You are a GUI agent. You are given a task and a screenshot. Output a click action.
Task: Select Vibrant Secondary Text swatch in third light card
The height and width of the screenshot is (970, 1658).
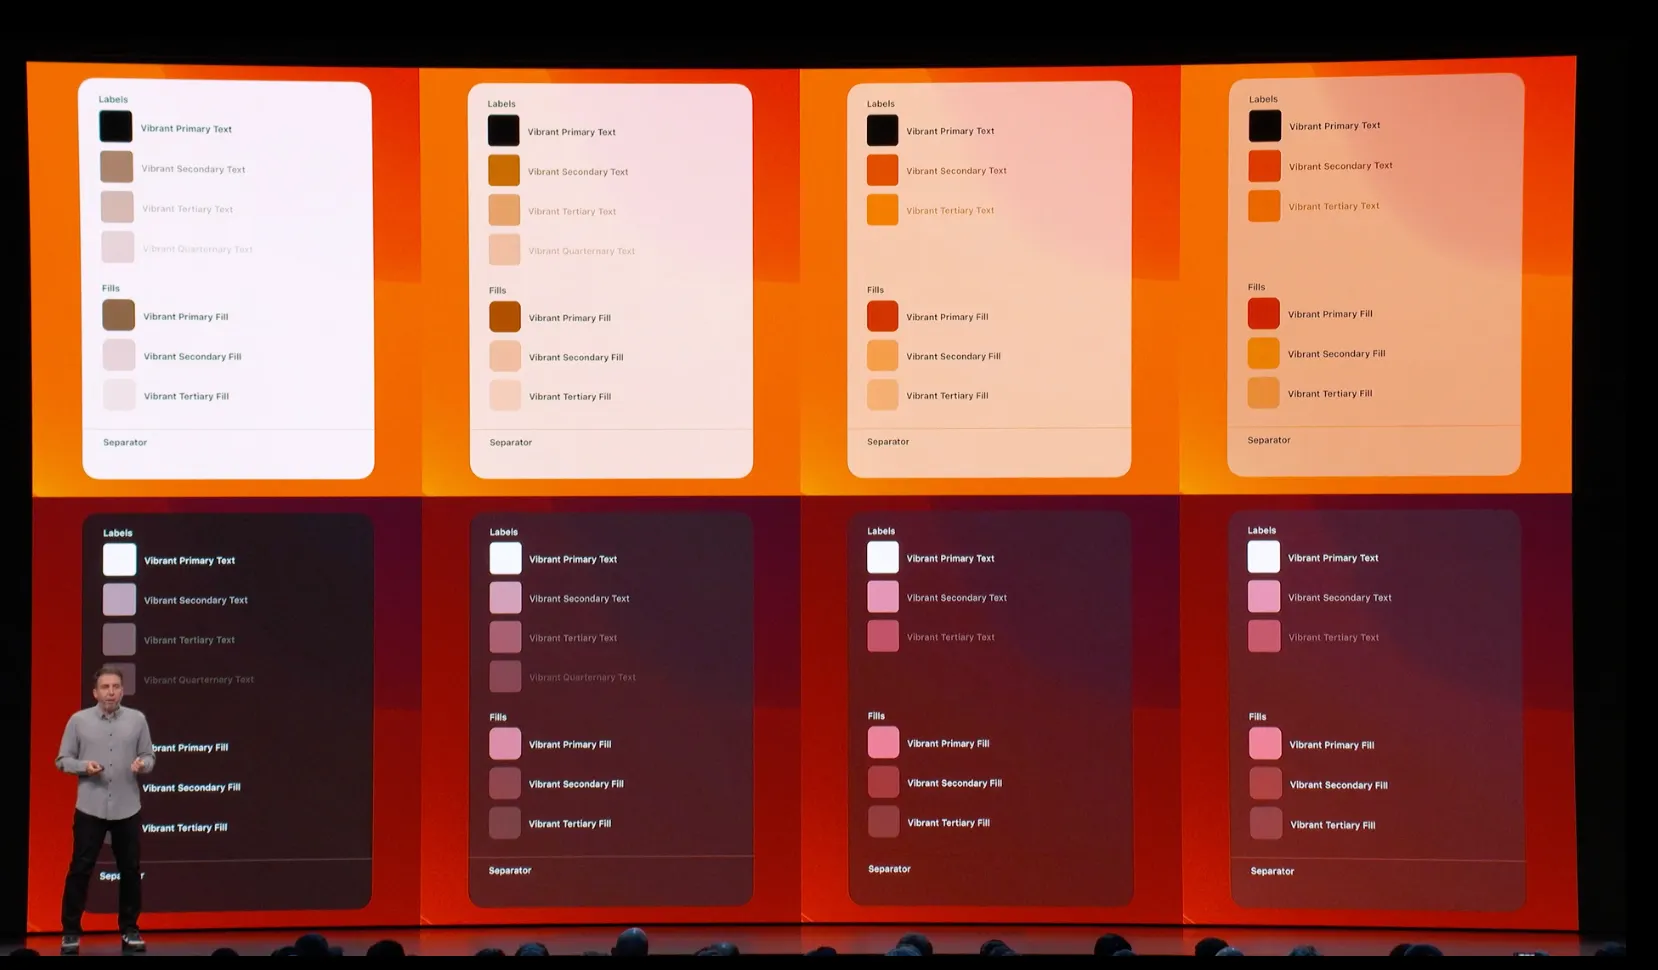(883, 170)
